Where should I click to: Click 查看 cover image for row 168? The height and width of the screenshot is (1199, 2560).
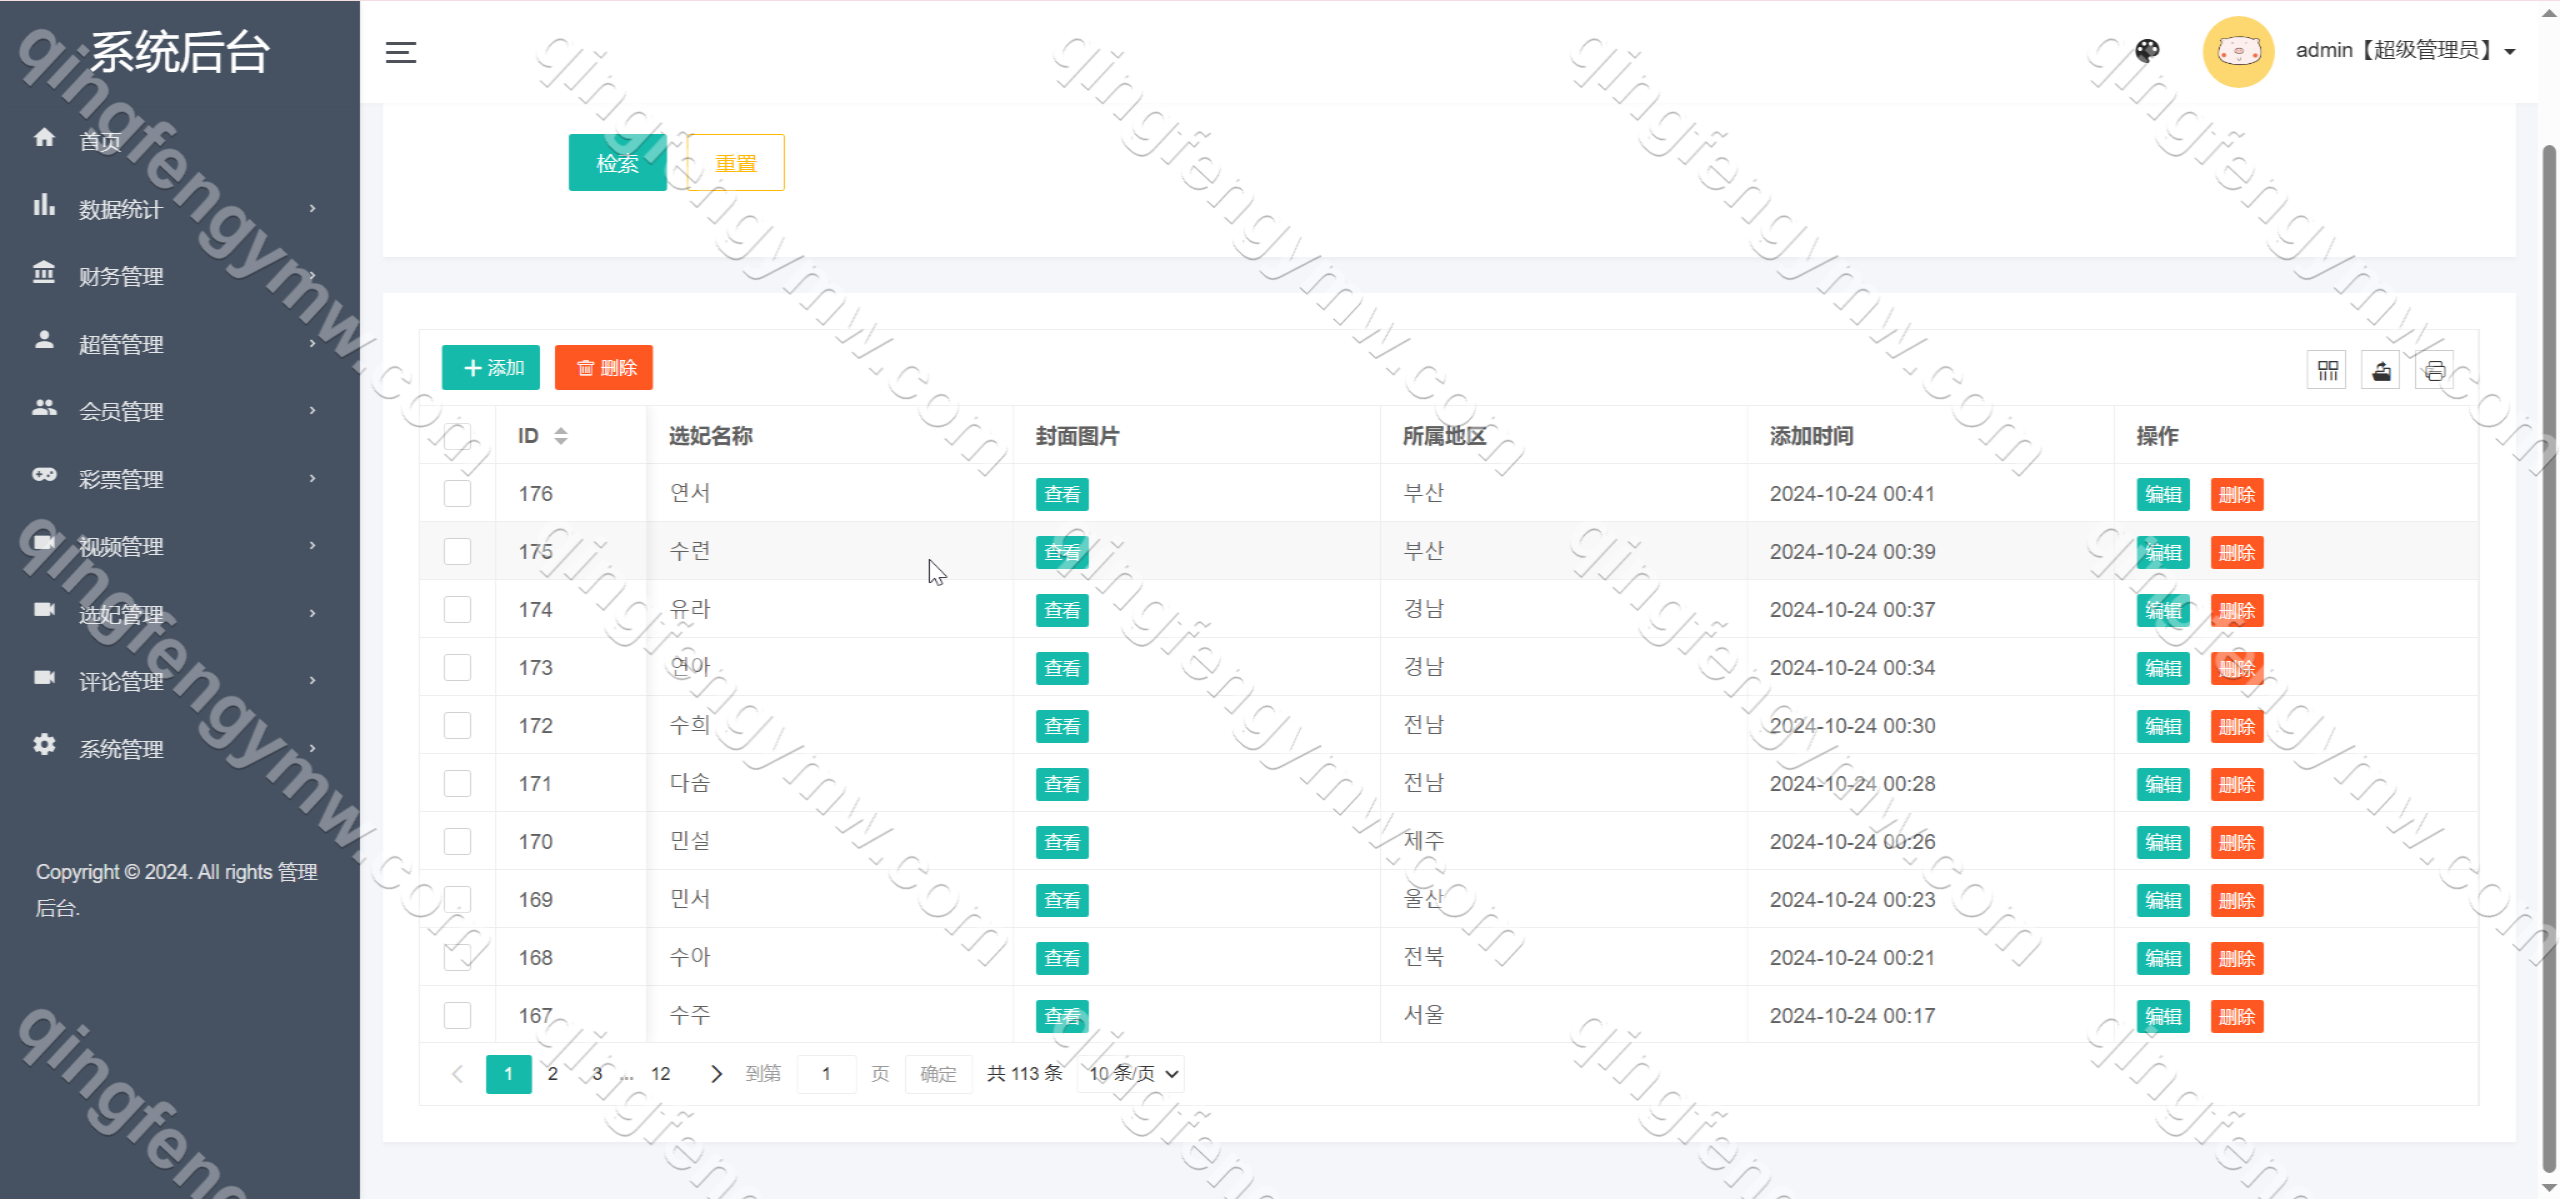coord(1062,958)
